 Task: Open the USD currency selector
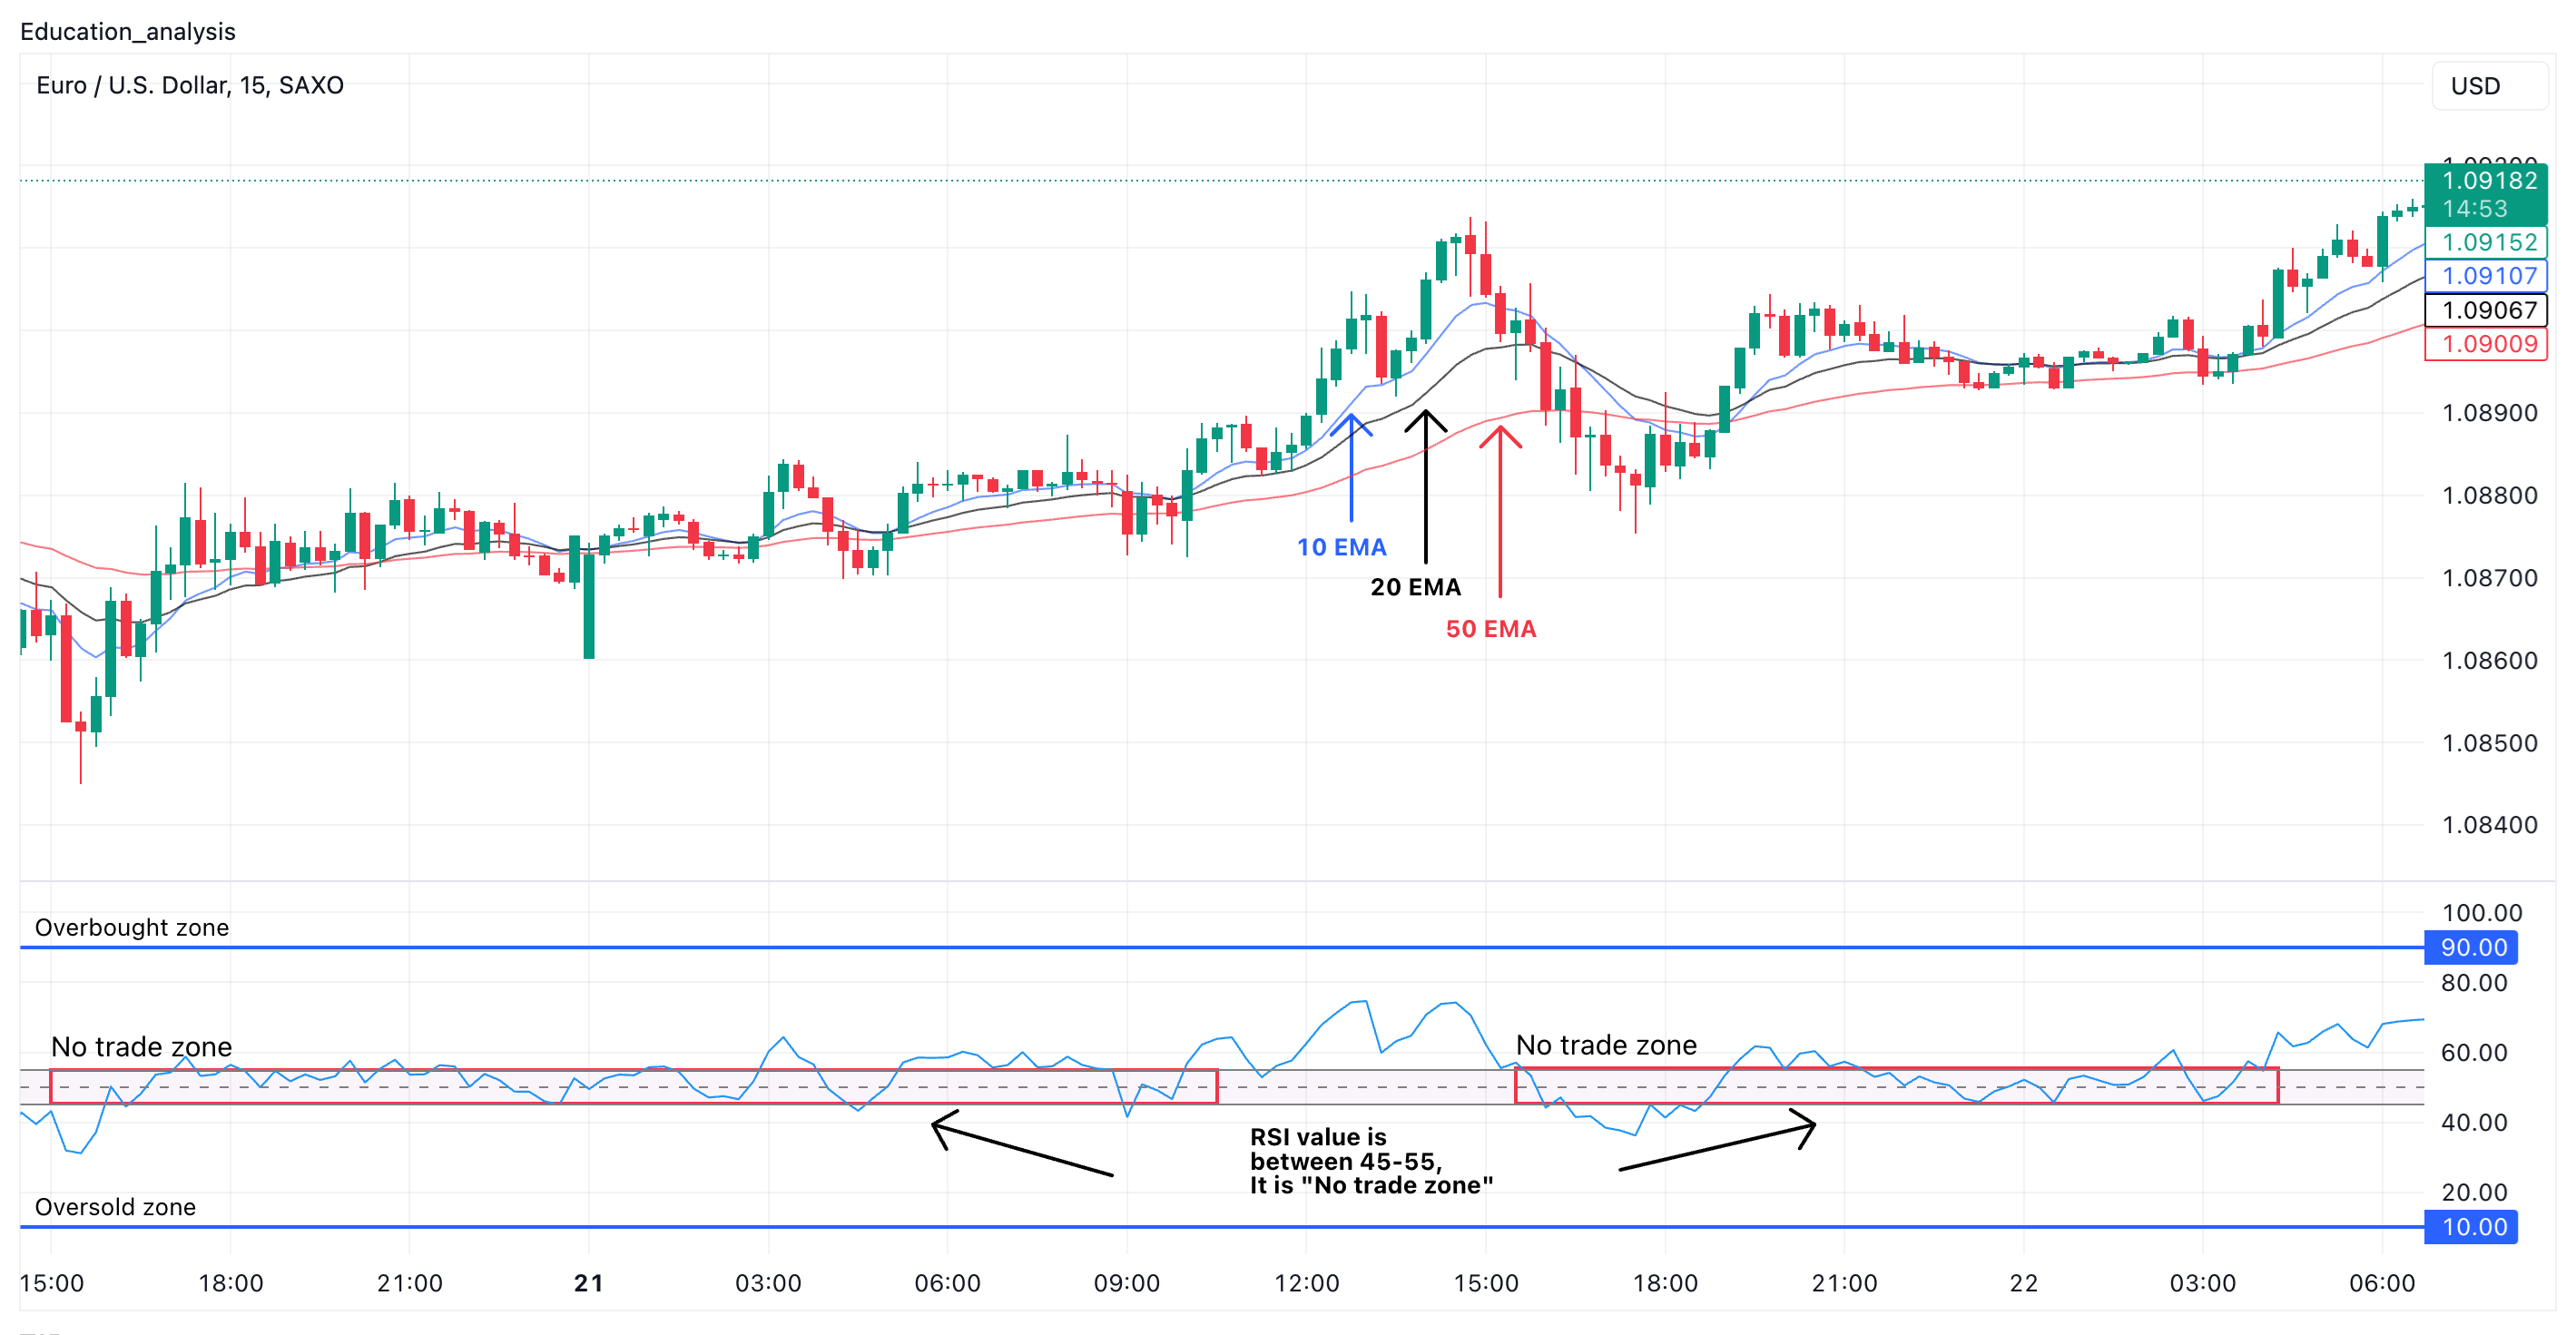[2474, 86]
